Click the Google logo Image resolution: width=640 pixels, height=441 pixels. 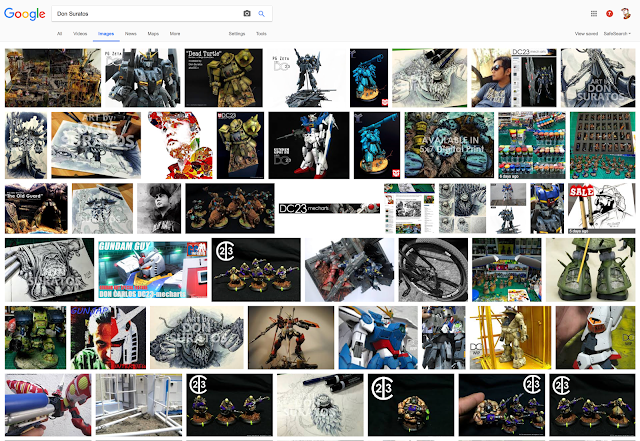click(24, 13)
